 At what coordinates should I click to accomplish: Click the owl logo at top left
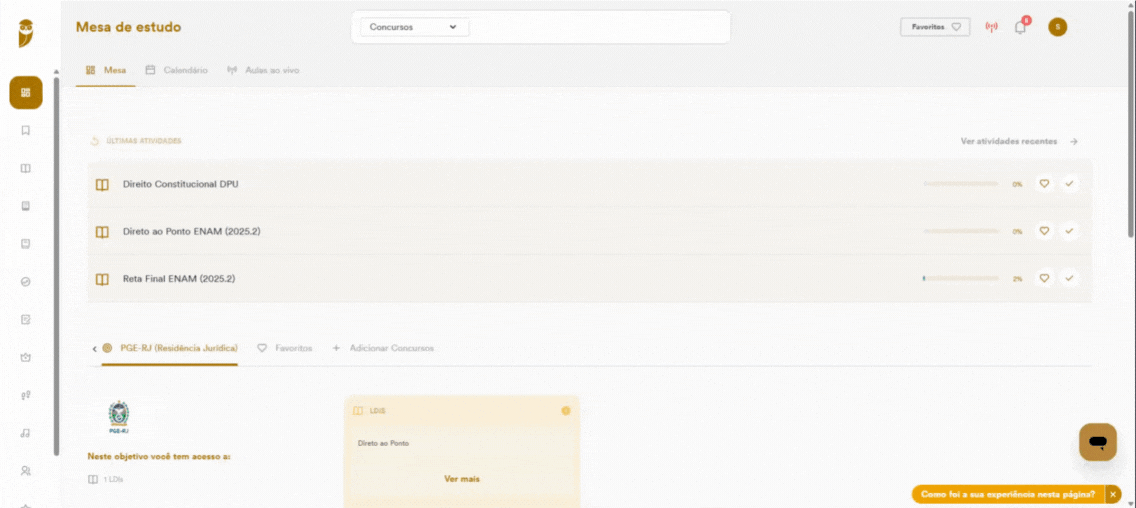26,33
